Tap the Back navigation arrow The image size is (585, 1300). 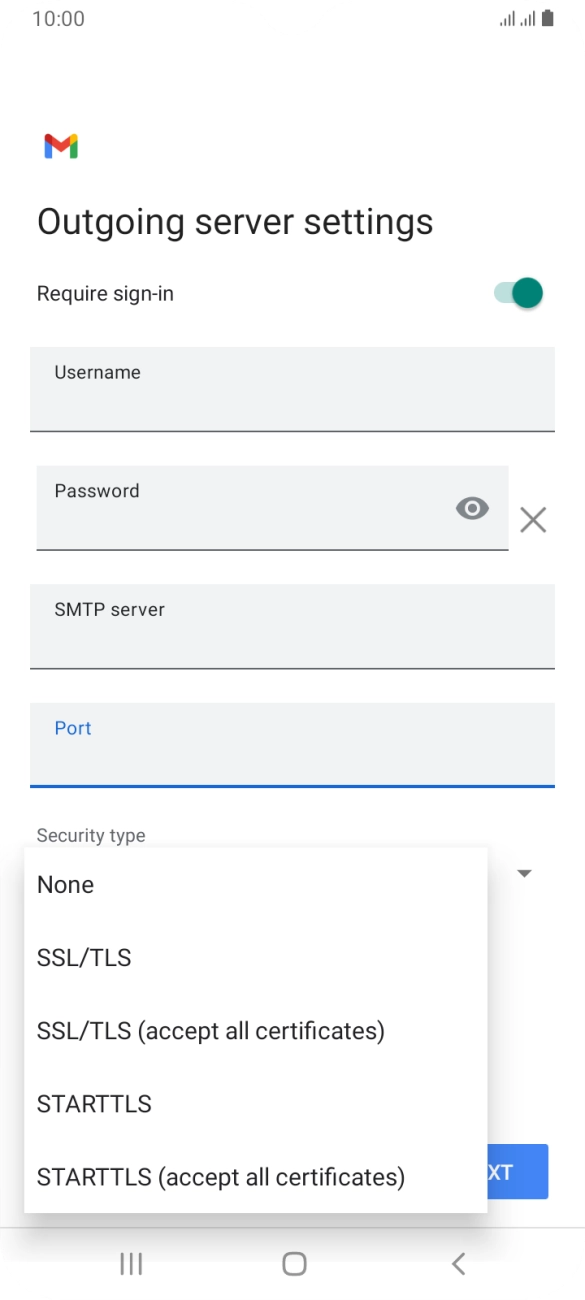click(457, 1263)
